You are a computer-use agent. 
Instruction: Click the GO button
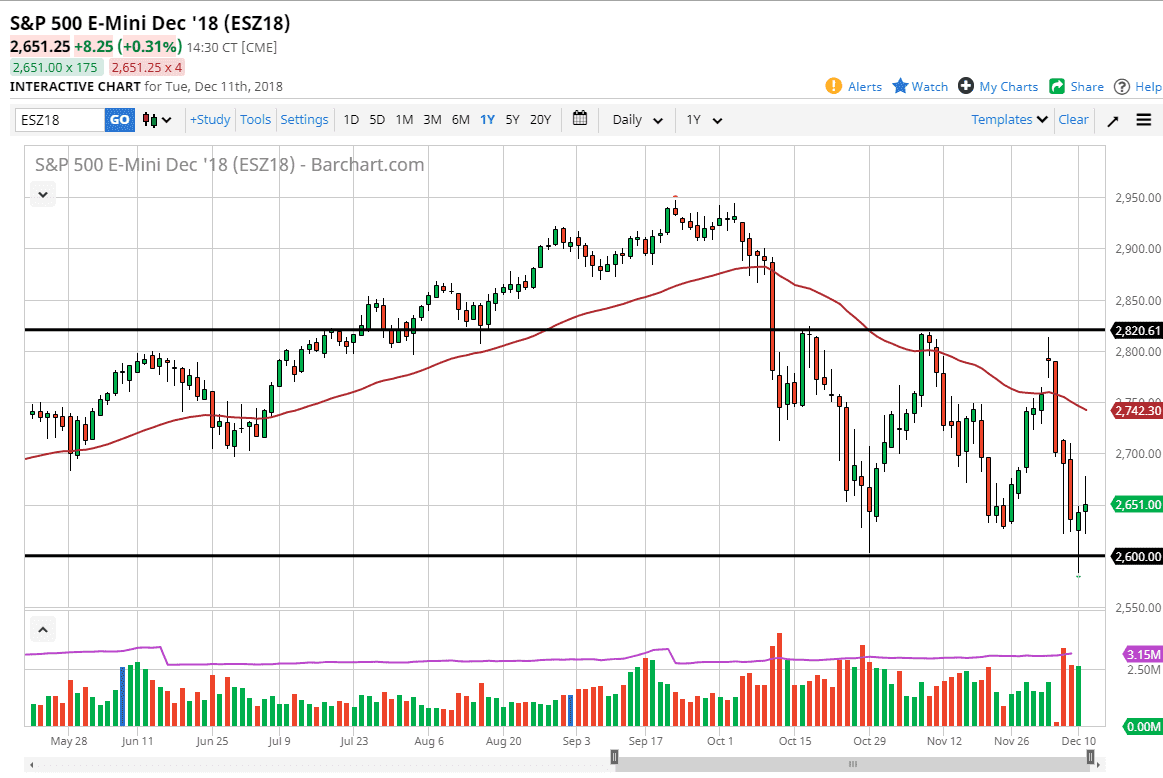click(x=119, y=119)
